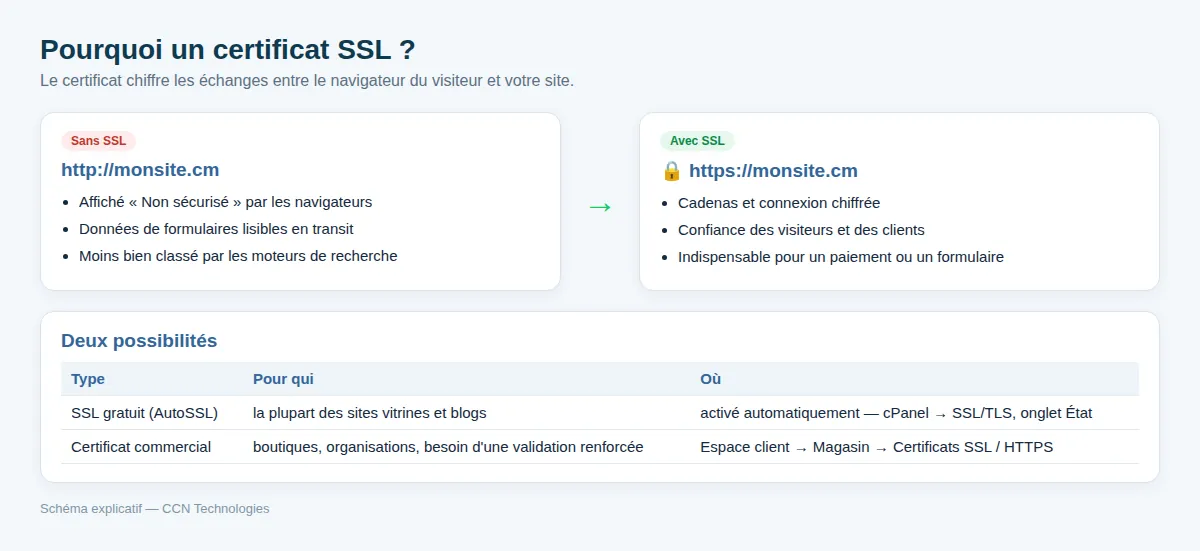The image size is (1200, 551).
Task: Click 'Données de formulaires lisibles en transit'
Action: click(x=218, y=229)
